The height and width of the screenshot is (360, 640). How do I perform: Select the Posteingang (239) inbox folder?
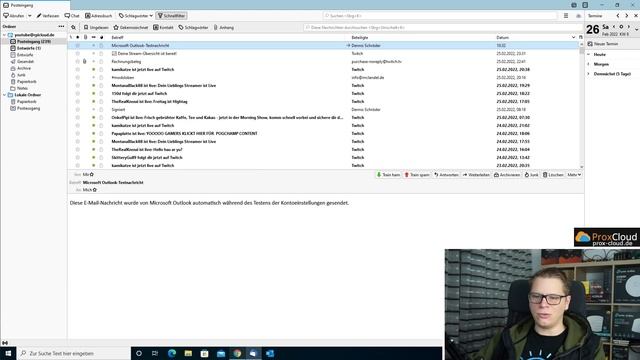[x=34, y=41]
